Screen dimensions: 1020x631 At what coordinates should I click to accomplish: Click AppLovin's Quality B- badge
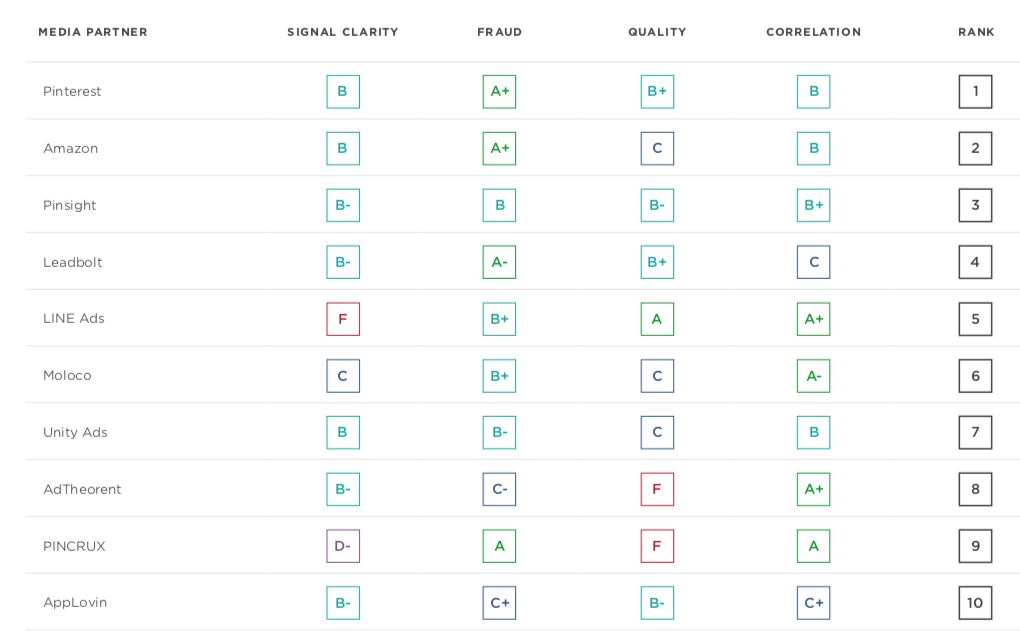tap(657, 603)
